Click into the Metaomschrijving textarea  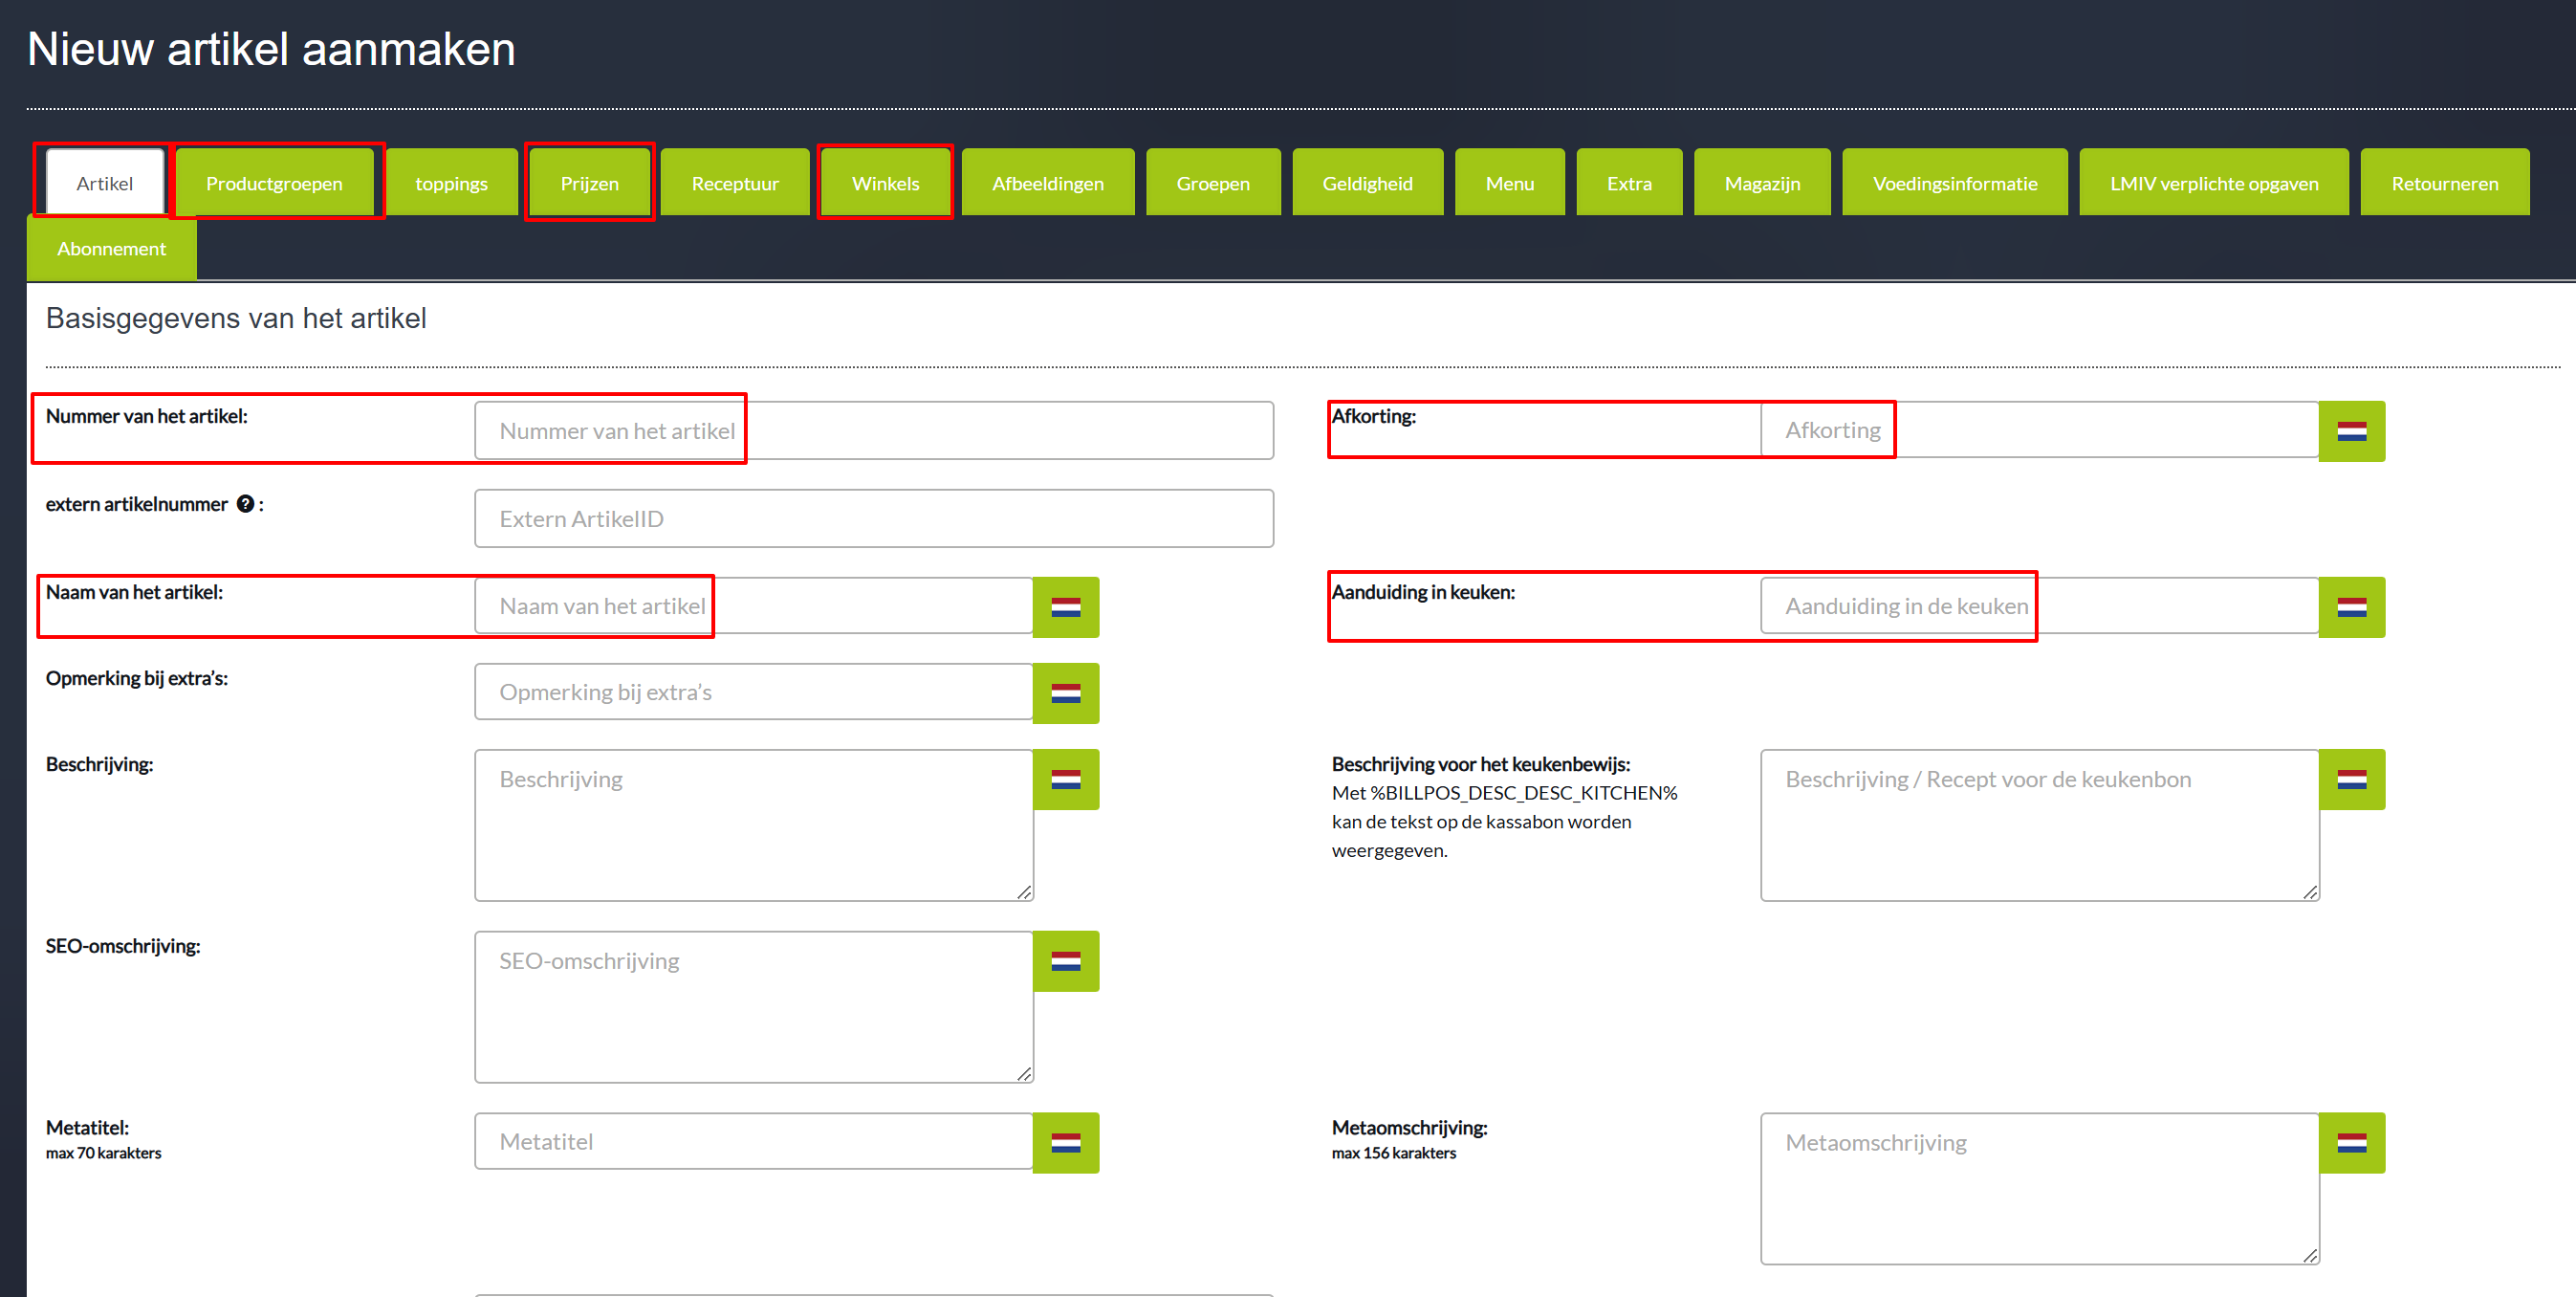tap(2038, 1188)
